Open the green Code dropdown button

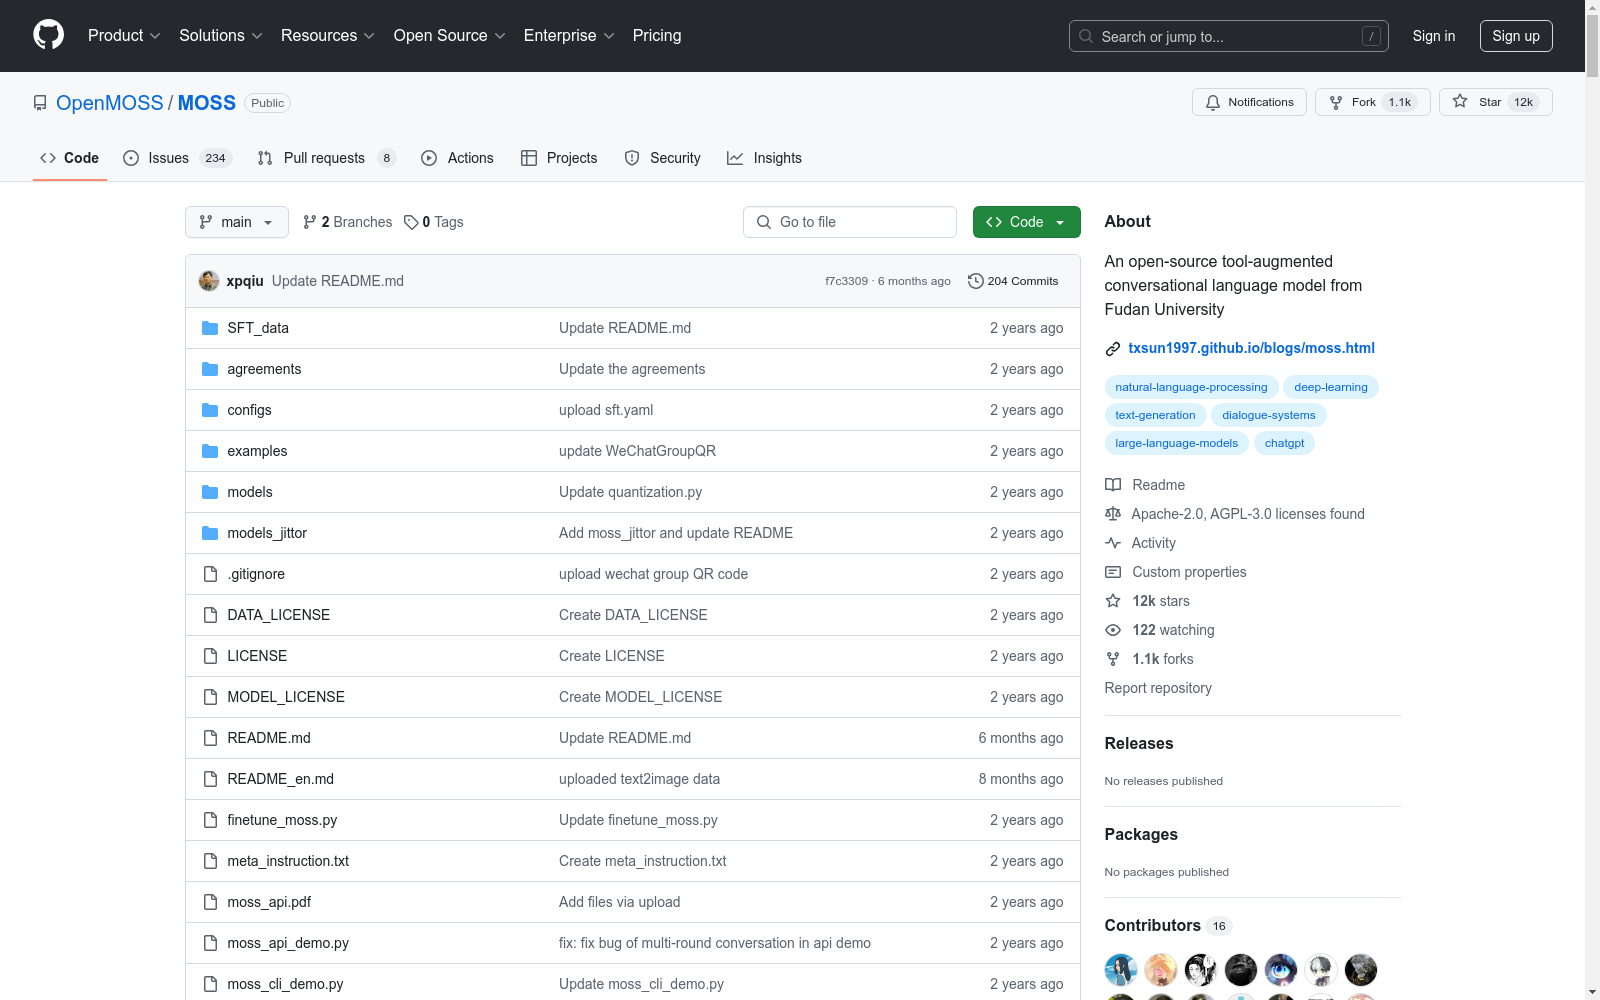click(x=1026, y=222)
